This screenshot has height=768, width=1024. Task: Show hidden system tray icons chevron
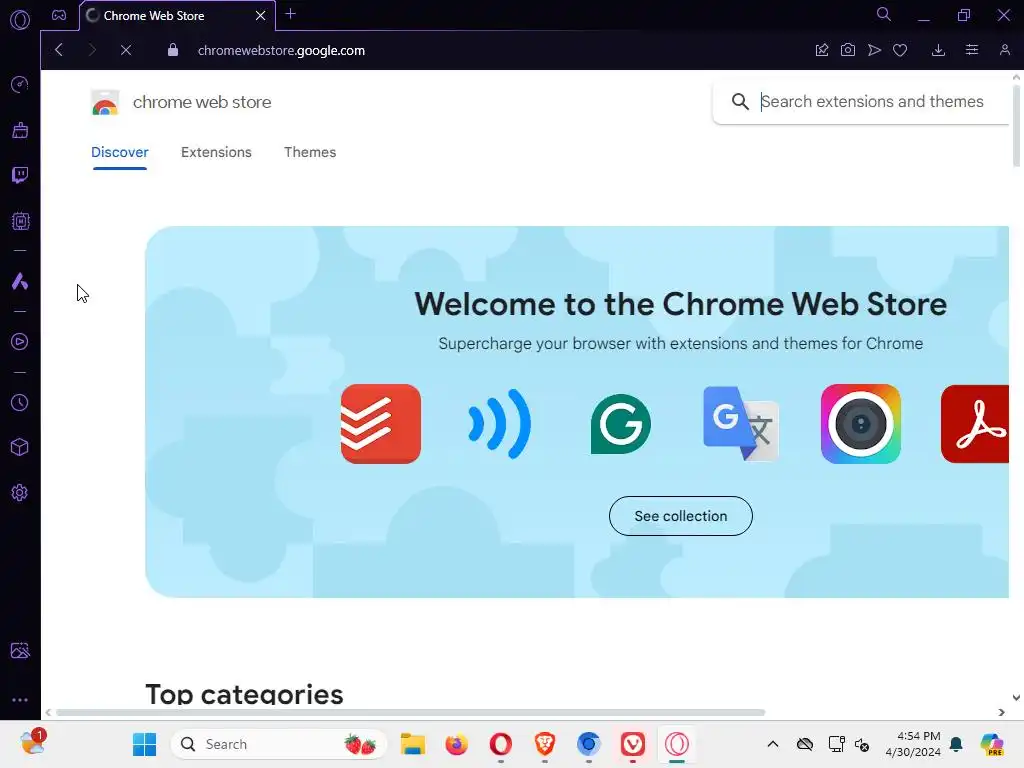pos(773,744)
